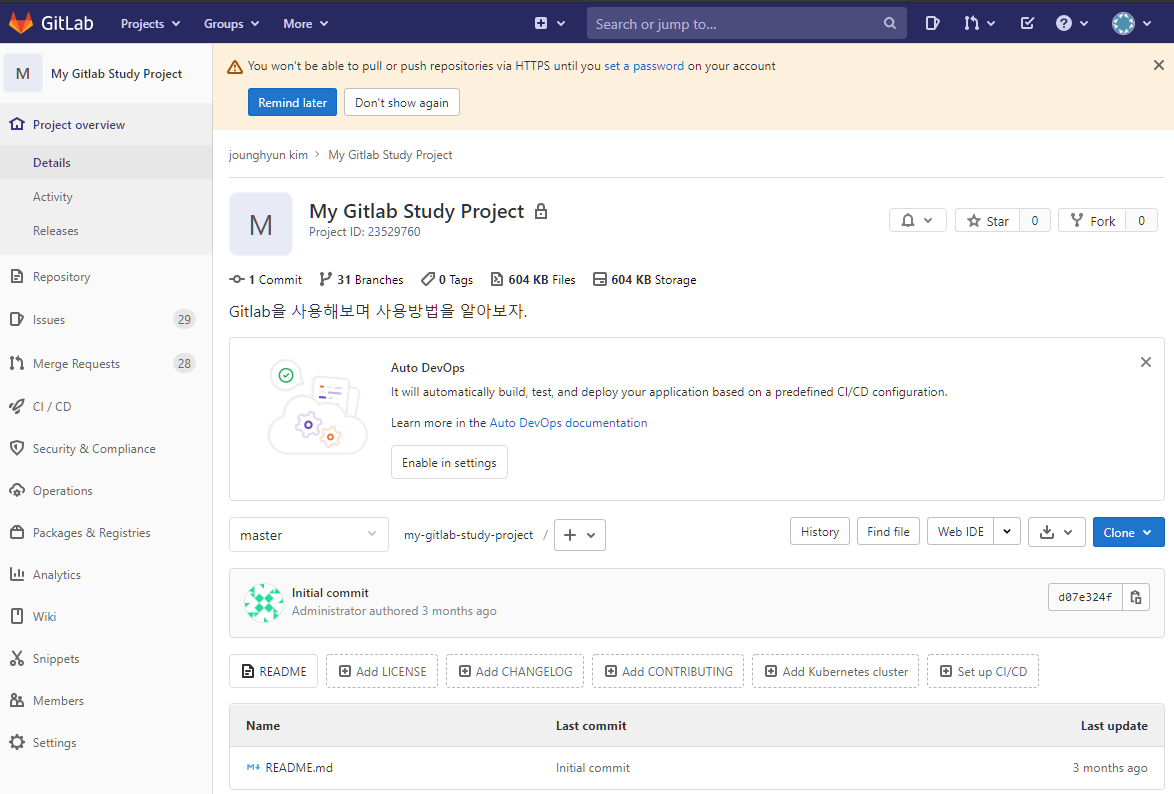Open Repository sidebar icon
The width and height of the screenshot is (1174, 794).
pos(17,276)
